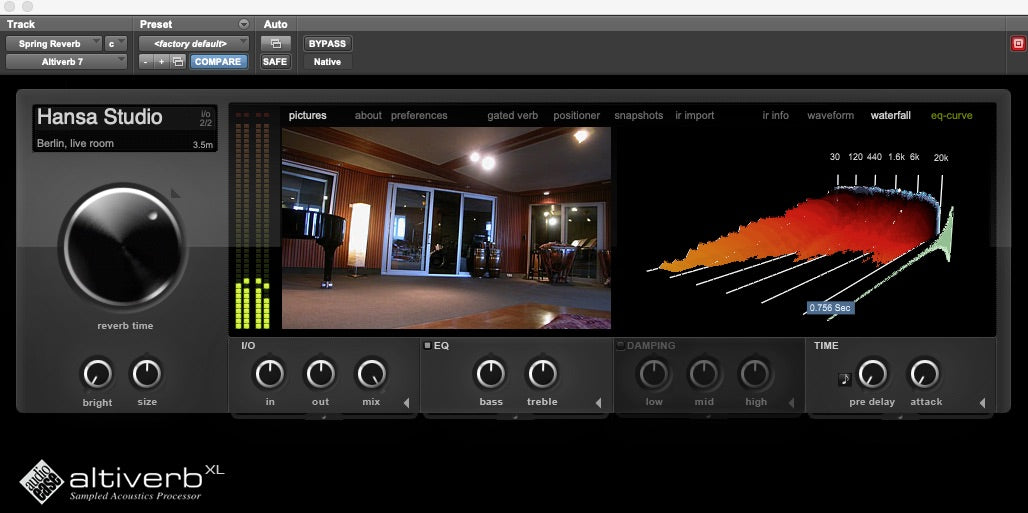Click the Berlin, live room description
The width and height of the screenshot is (1028, 513).
(x=75, y=144)
